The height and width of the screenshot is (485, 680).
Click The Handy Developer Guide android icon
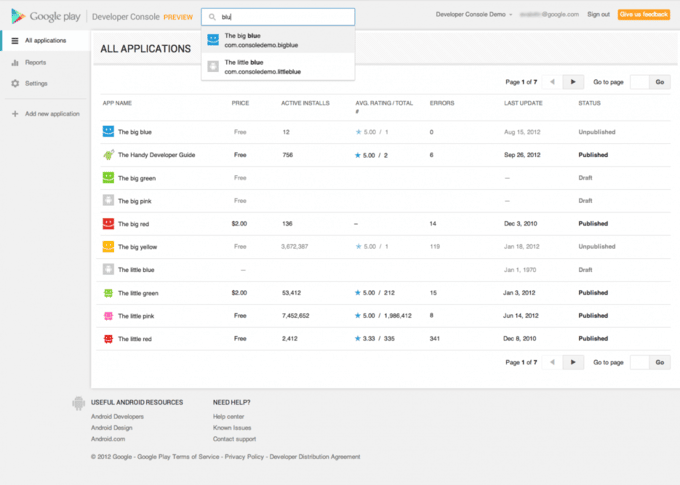pos(108,154)
